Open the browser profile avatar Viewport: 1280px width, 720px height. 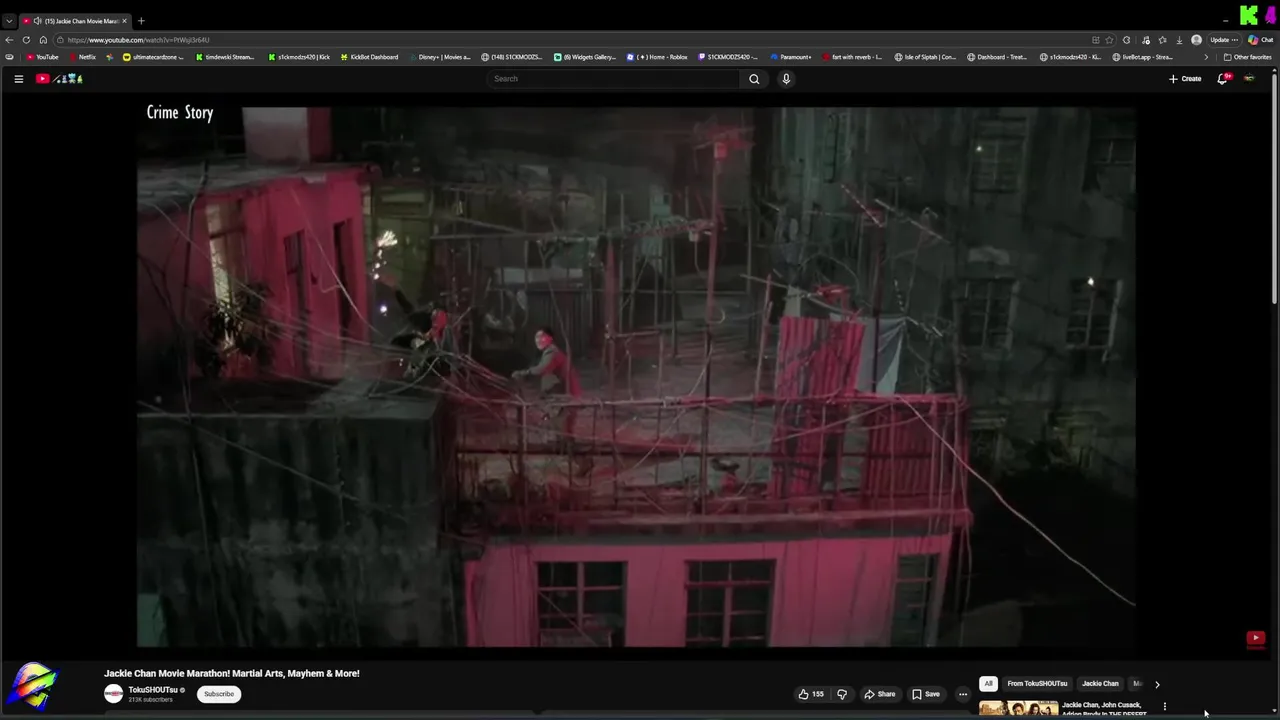pyautogui.click(x=1196, y=40)
